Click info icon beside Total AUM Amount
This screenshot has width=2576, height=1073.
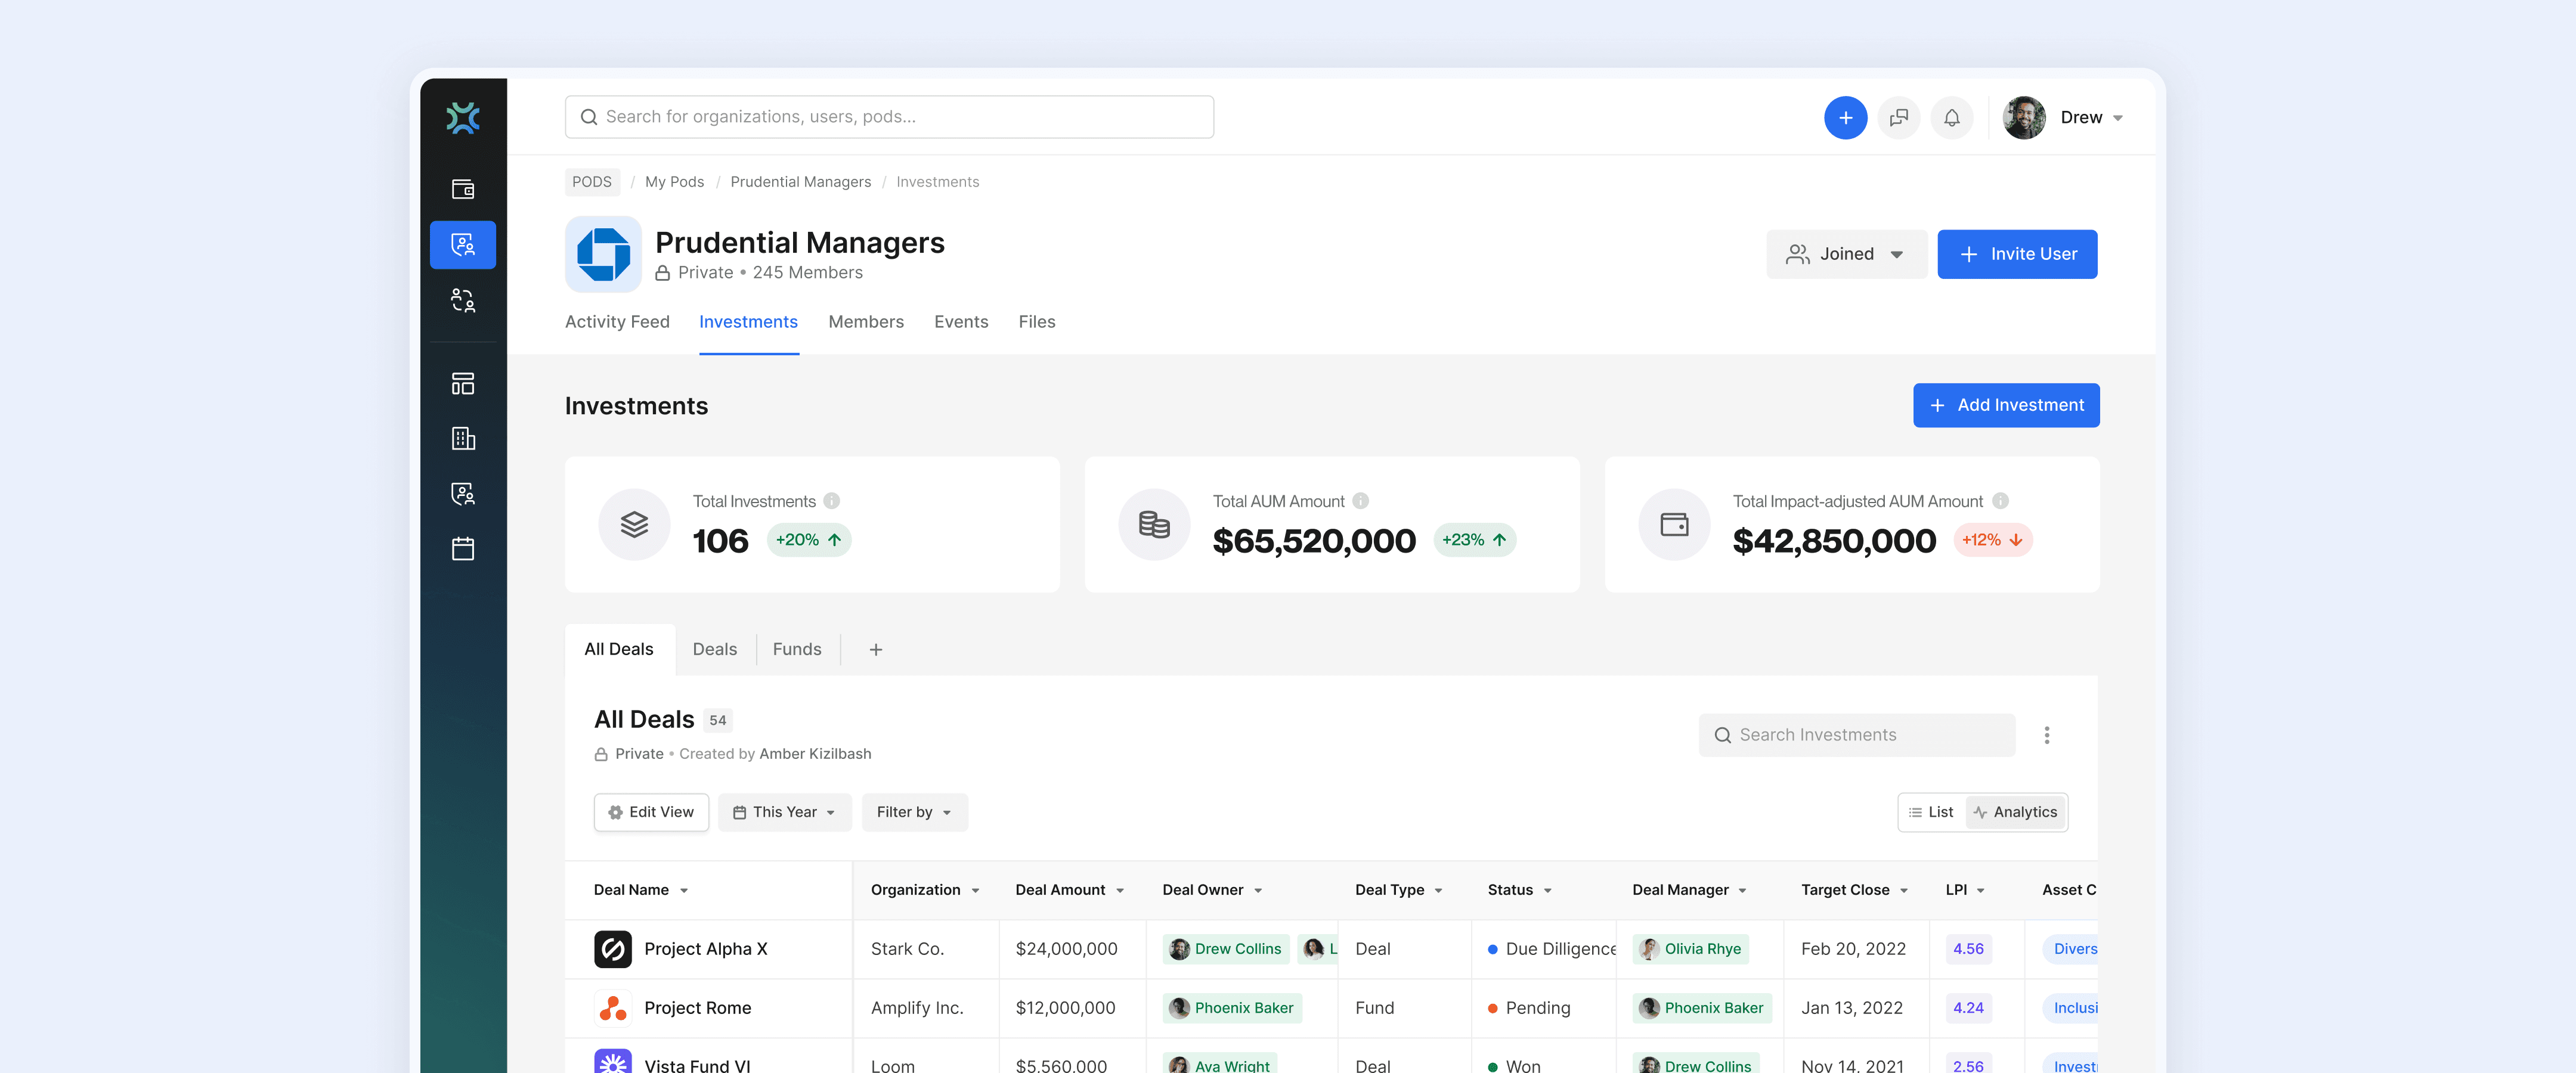(x=1360, y=501)
